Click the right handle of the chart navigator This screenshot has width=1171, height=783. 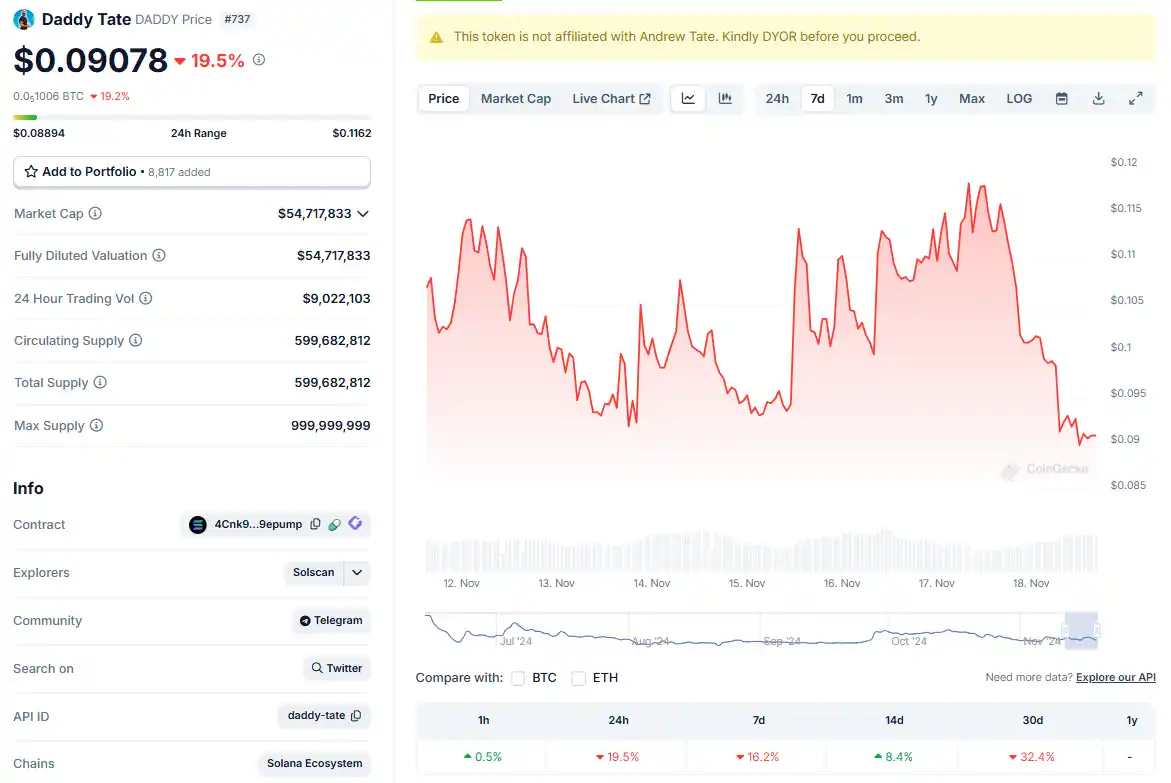(x=1096, y=631)
